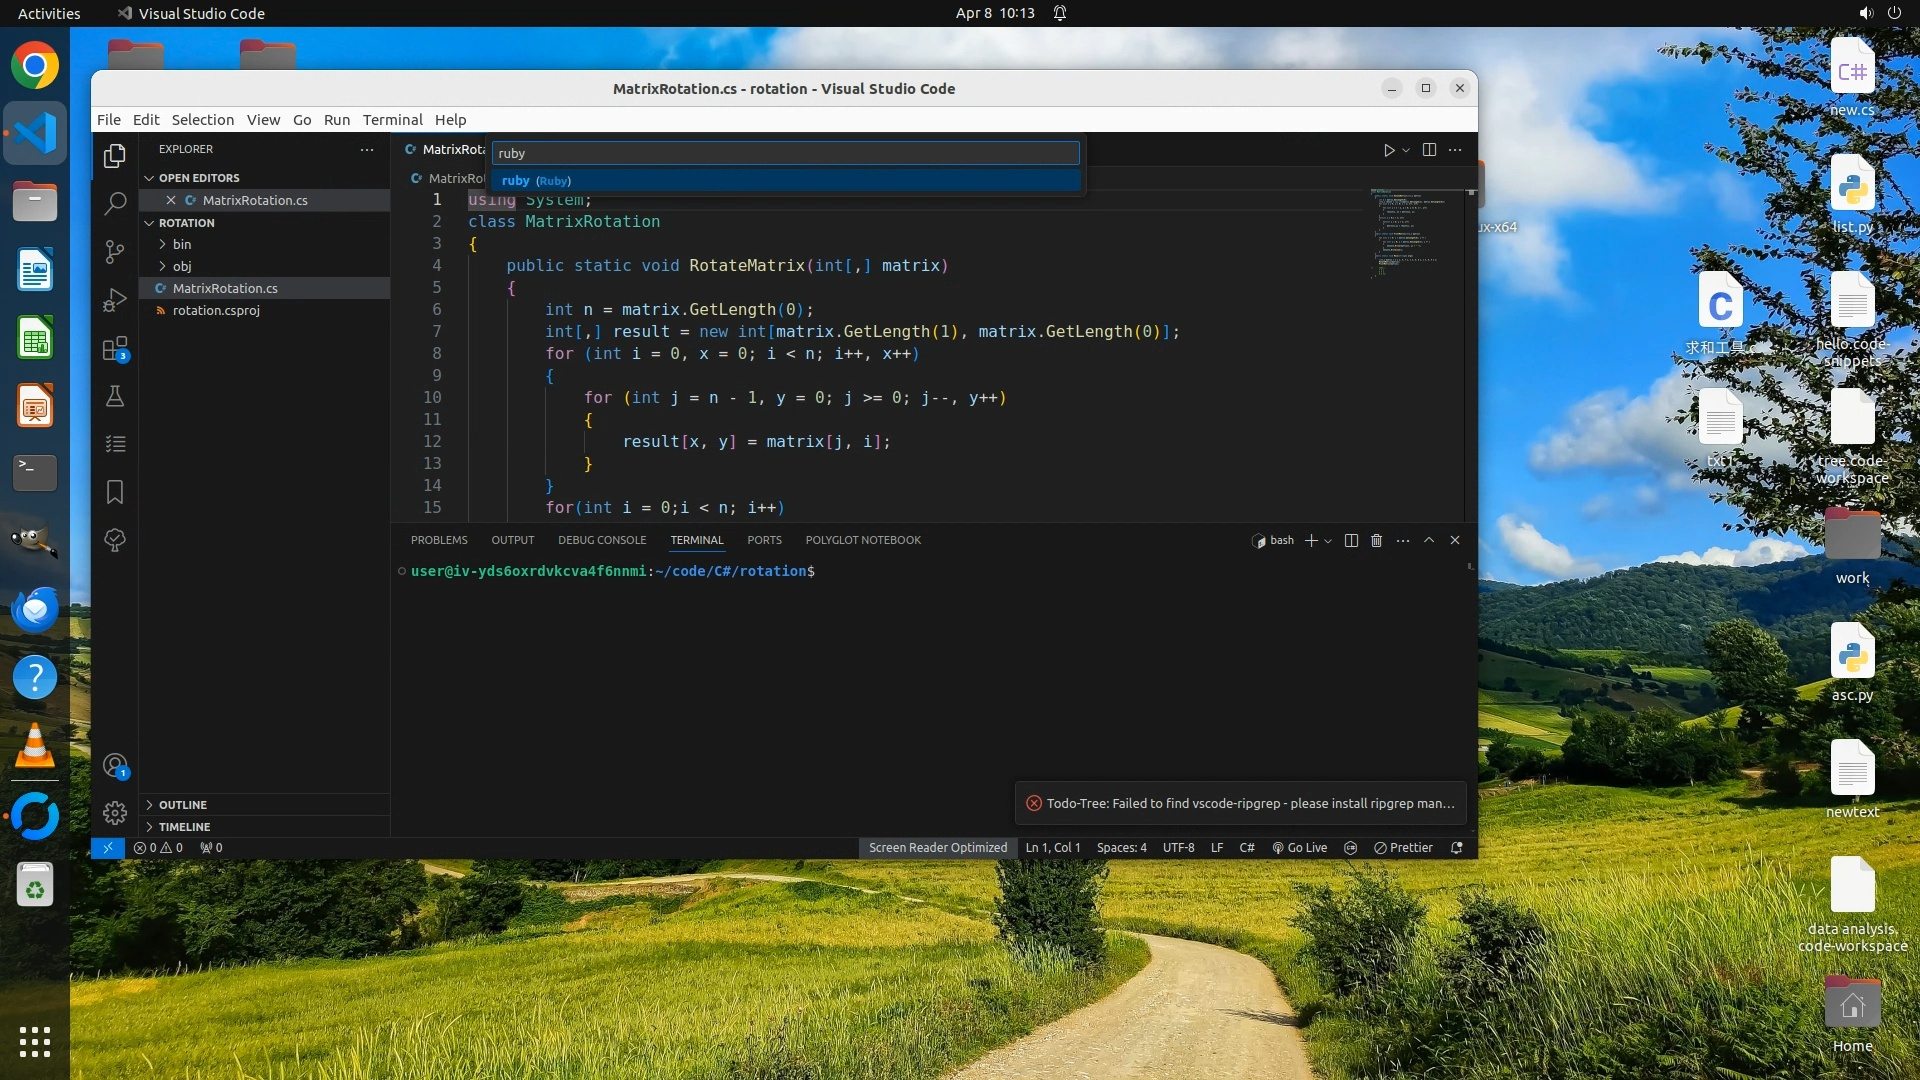1920x1080 pixels.
Task: Open the Bookmarks view icon
Action: coord(115,492)
